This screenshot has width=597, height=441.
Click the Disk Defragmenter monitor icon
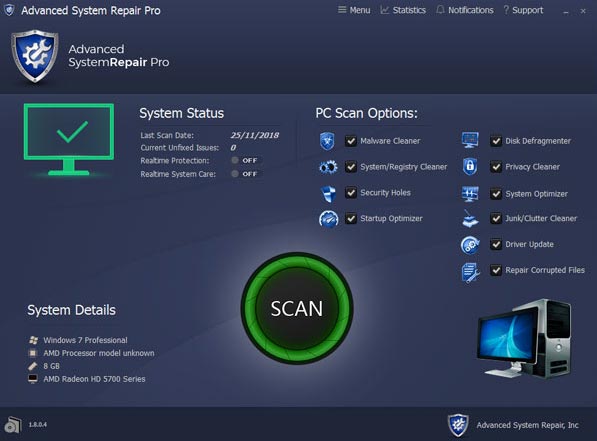point(470,140)
